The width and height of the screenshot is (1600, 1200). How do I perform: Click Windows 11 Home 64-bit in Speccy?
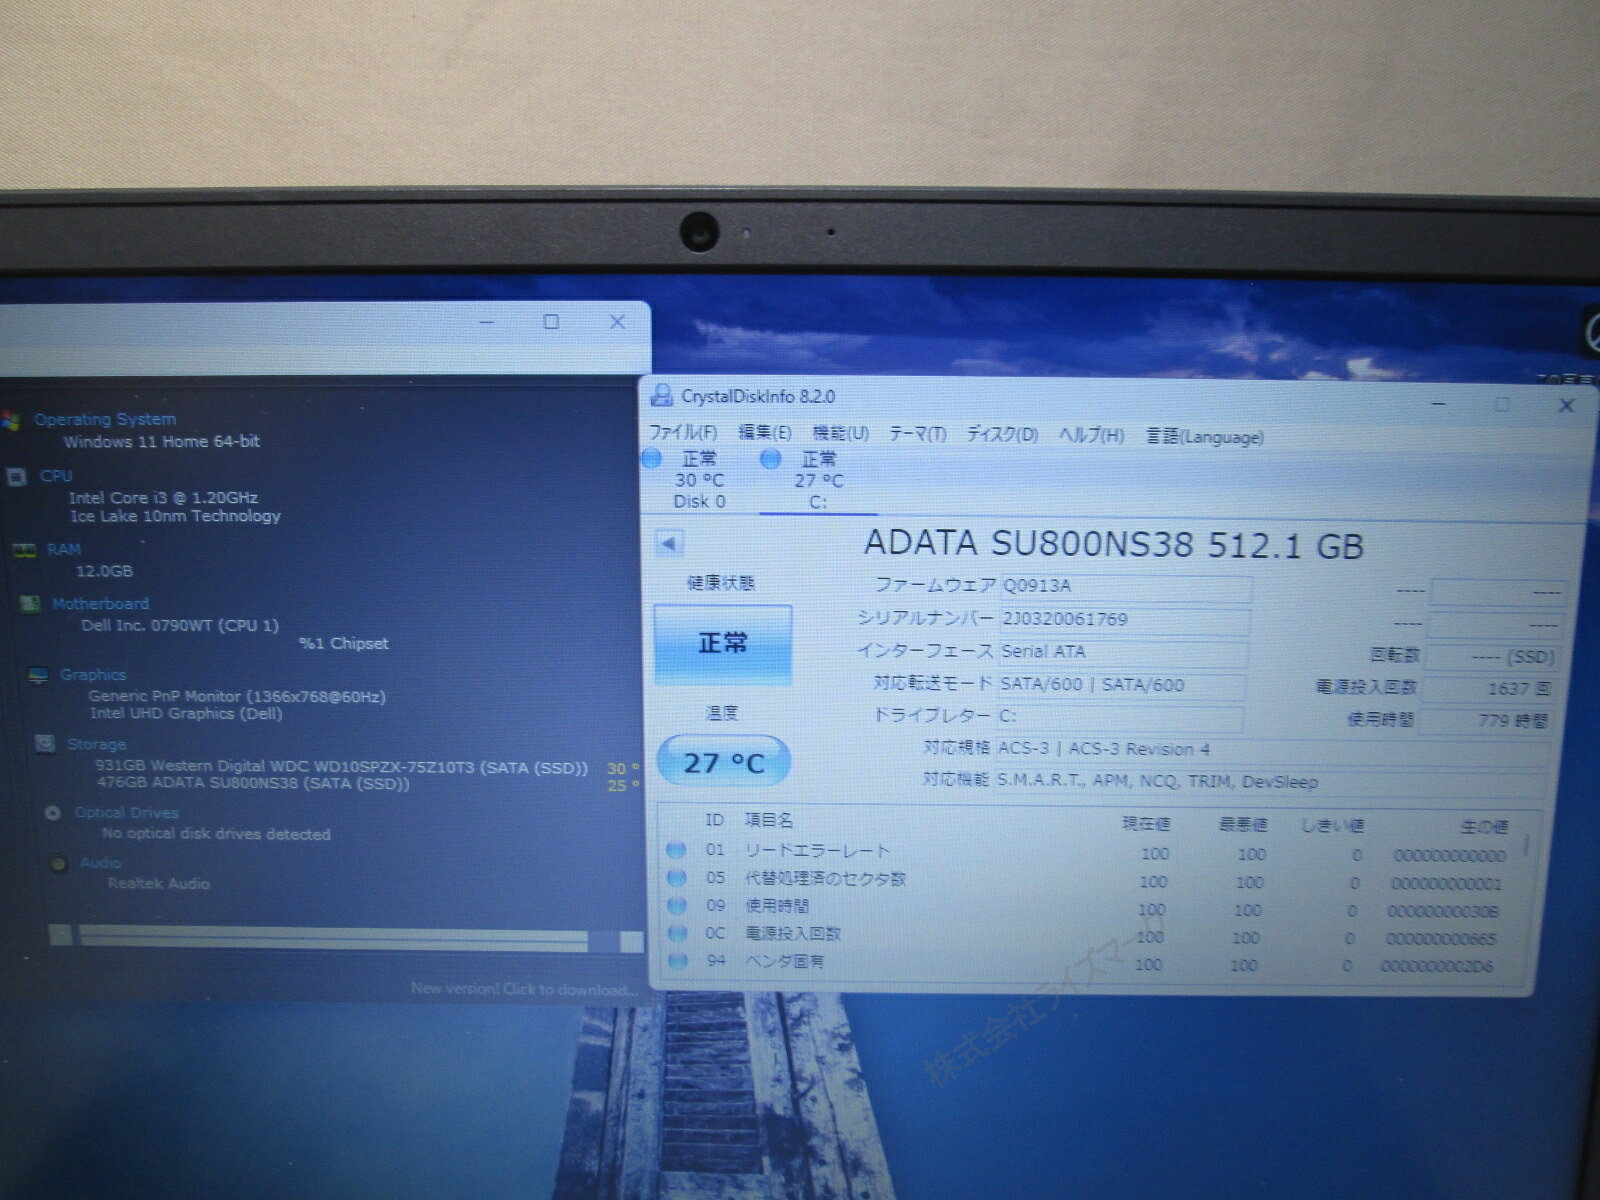(x=161, y=441)
